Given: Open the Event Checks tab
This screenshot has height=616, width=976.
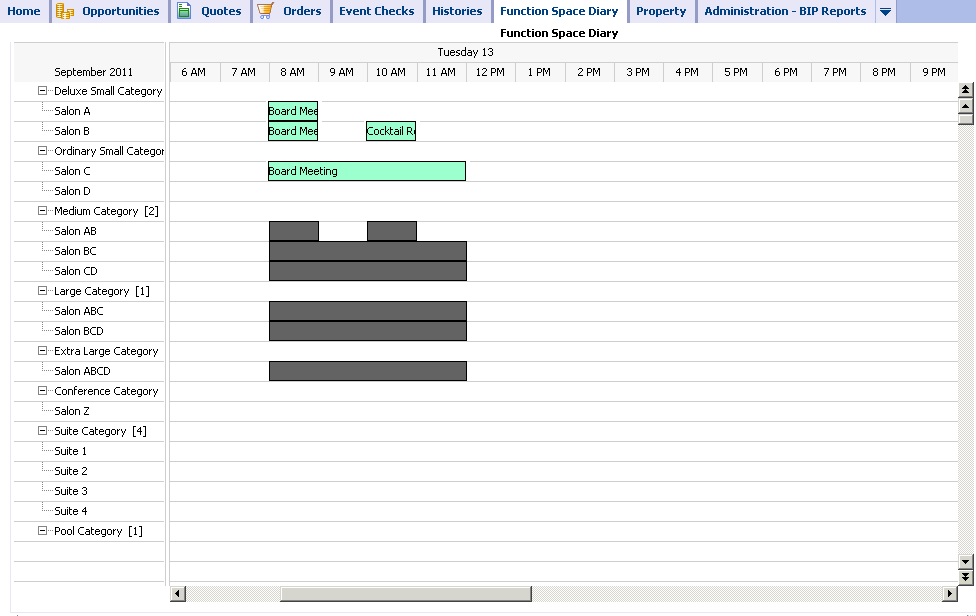Looking at the screenshot, I should coord(376,11).
